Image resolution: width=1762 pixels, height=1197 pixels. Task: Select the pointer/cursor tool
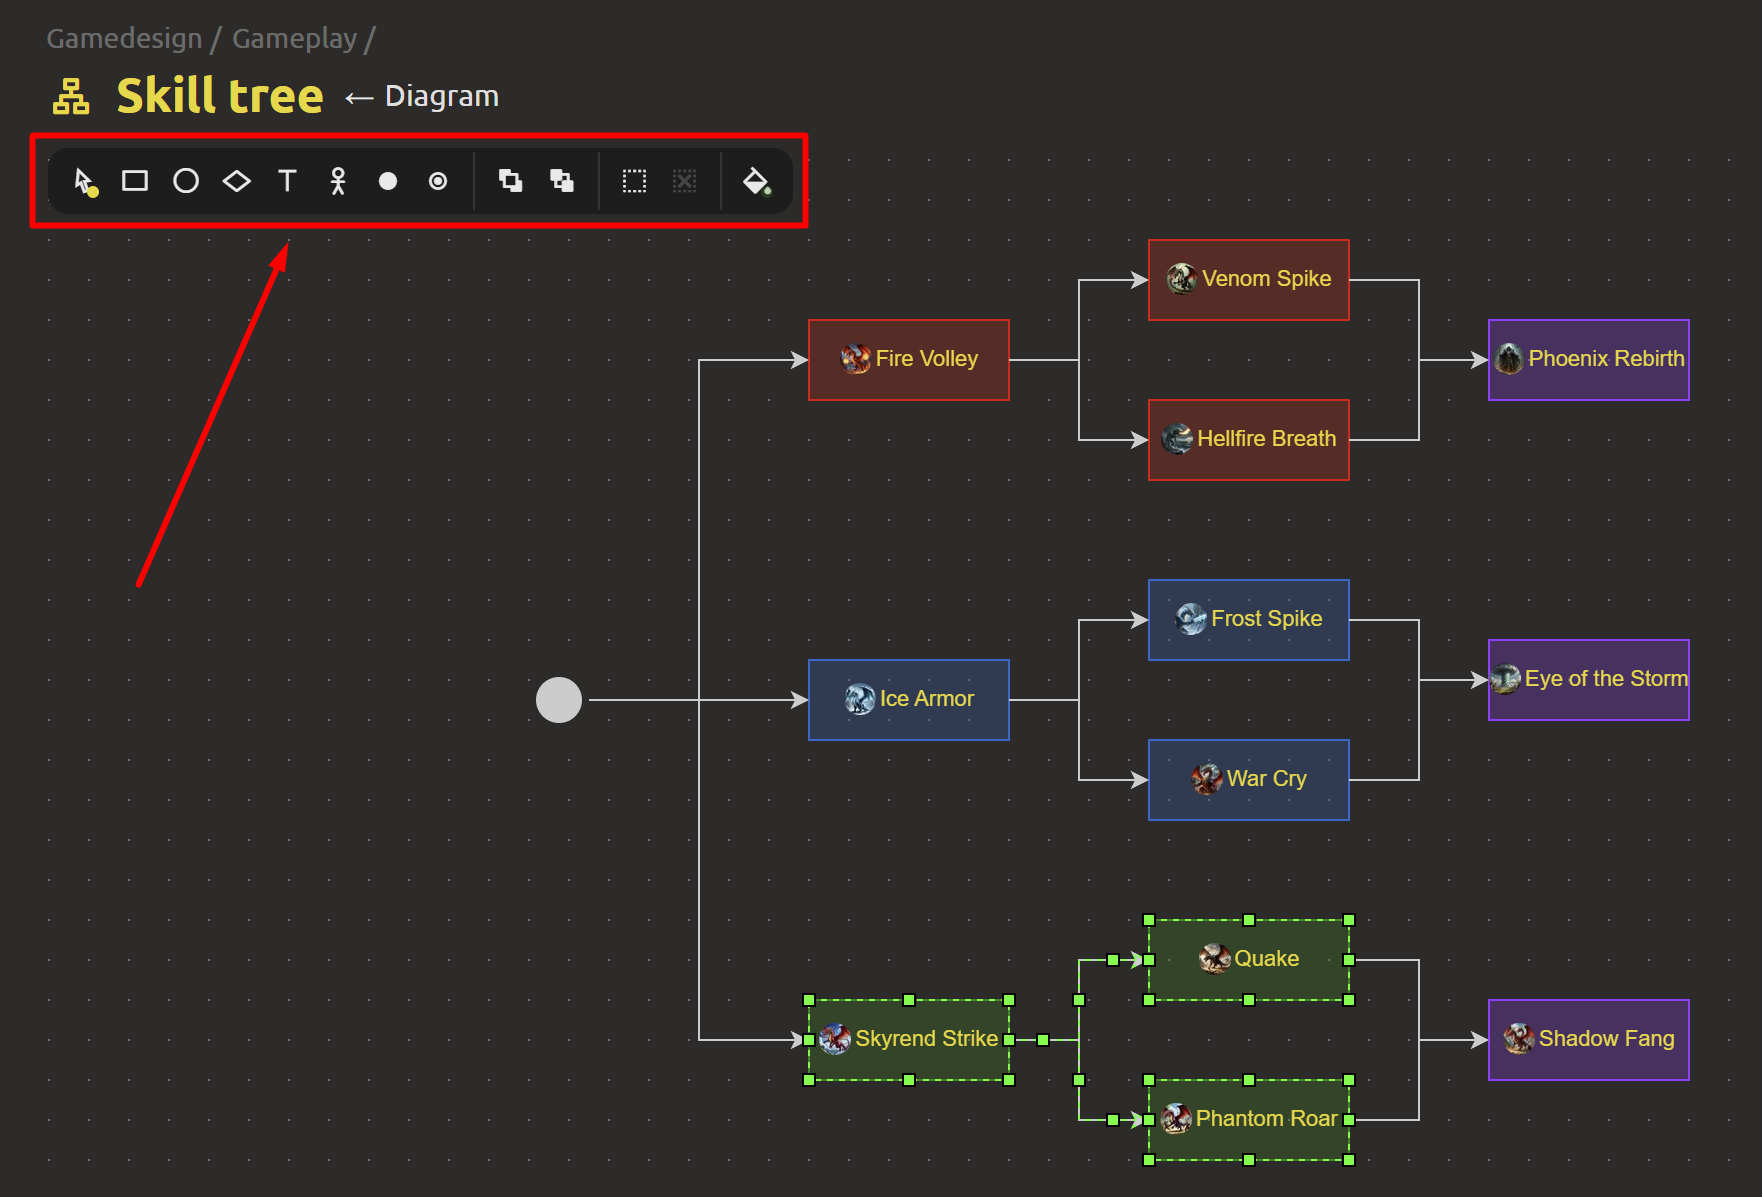[85, 181]
